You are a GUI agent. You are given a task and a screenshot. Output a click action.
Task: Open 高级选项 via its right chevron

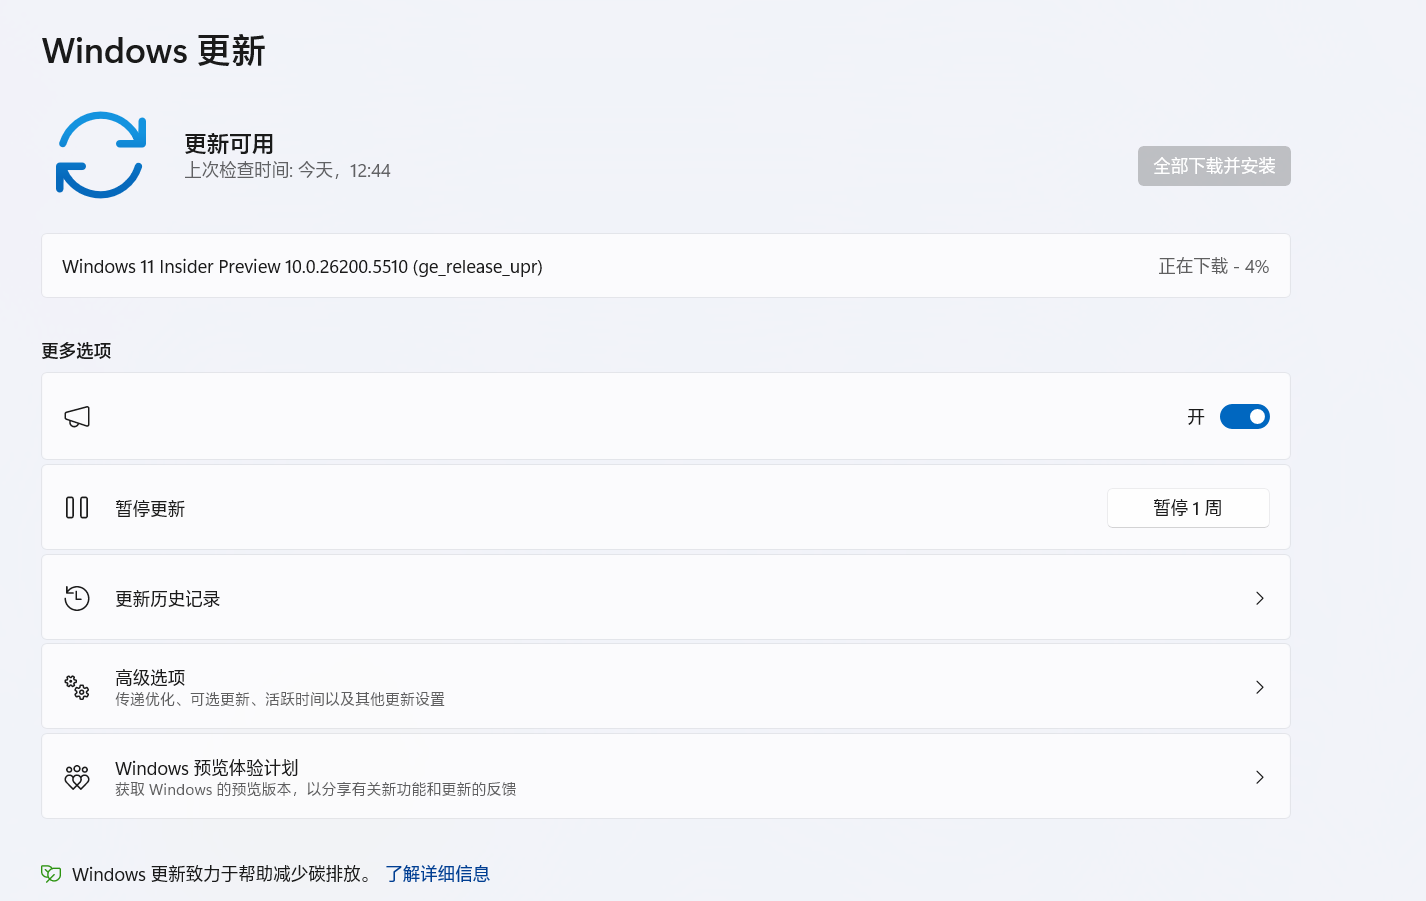pos(1259,687)
